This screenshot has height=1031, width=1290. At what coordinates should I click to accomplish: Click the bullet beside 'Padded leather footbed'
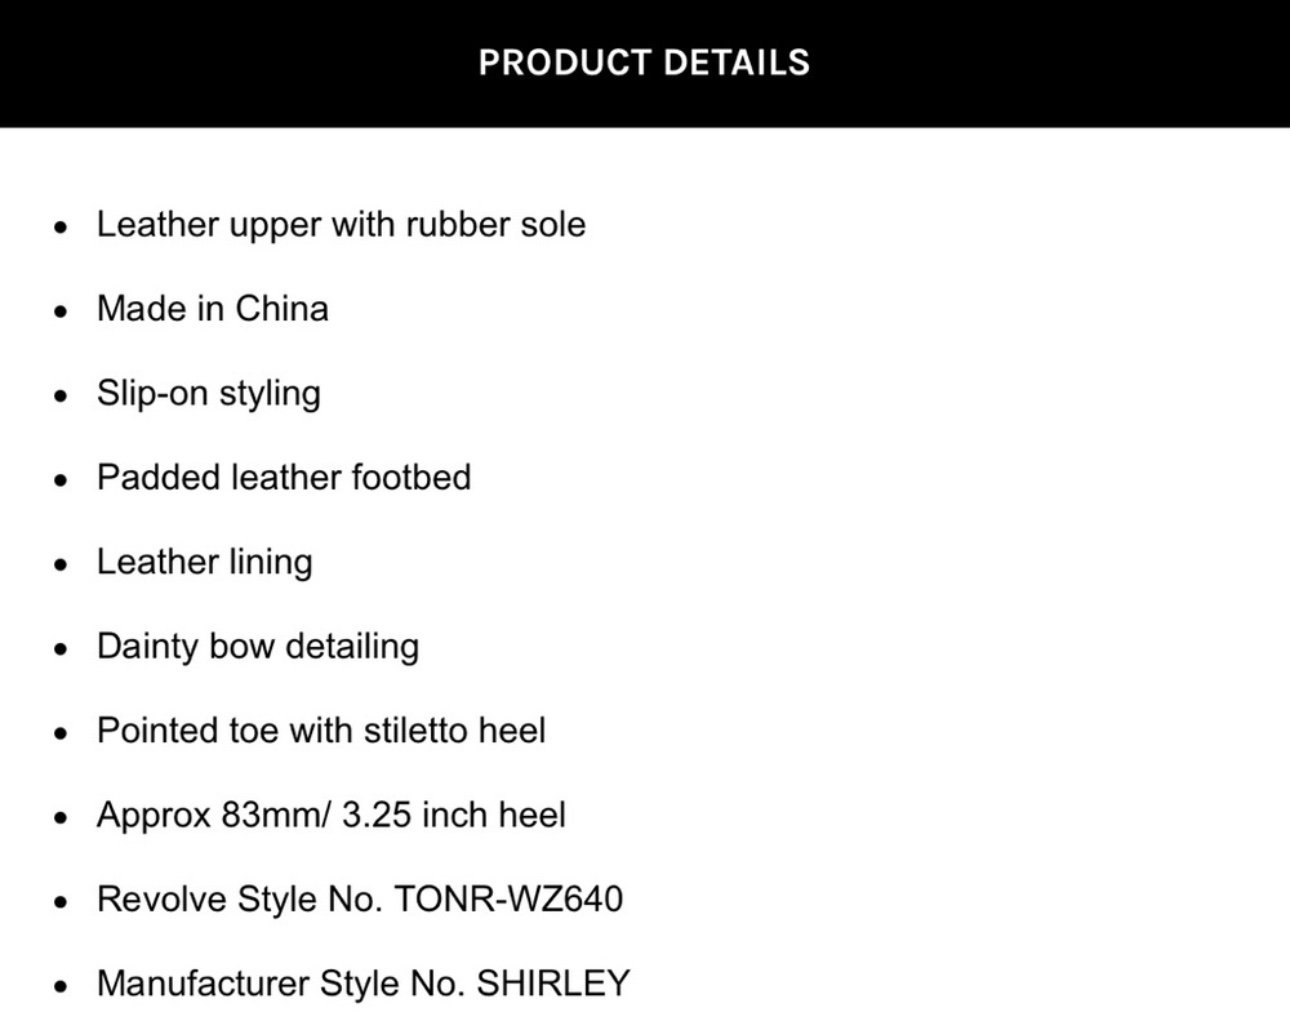(62, 480)
